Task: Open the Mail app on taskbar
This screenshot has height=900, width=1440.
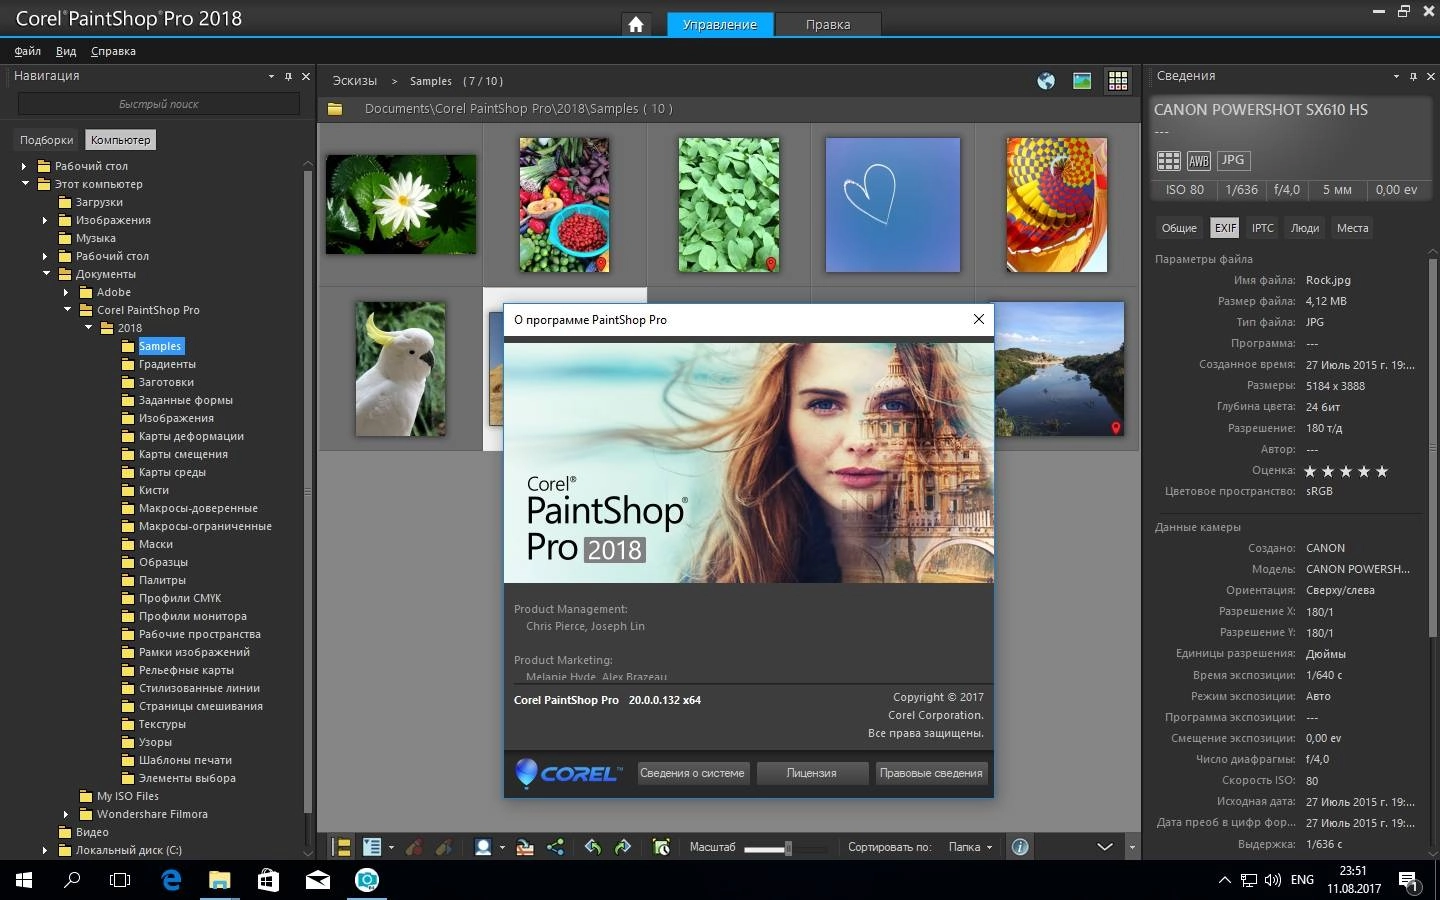Action: click(x=318, y=880)
